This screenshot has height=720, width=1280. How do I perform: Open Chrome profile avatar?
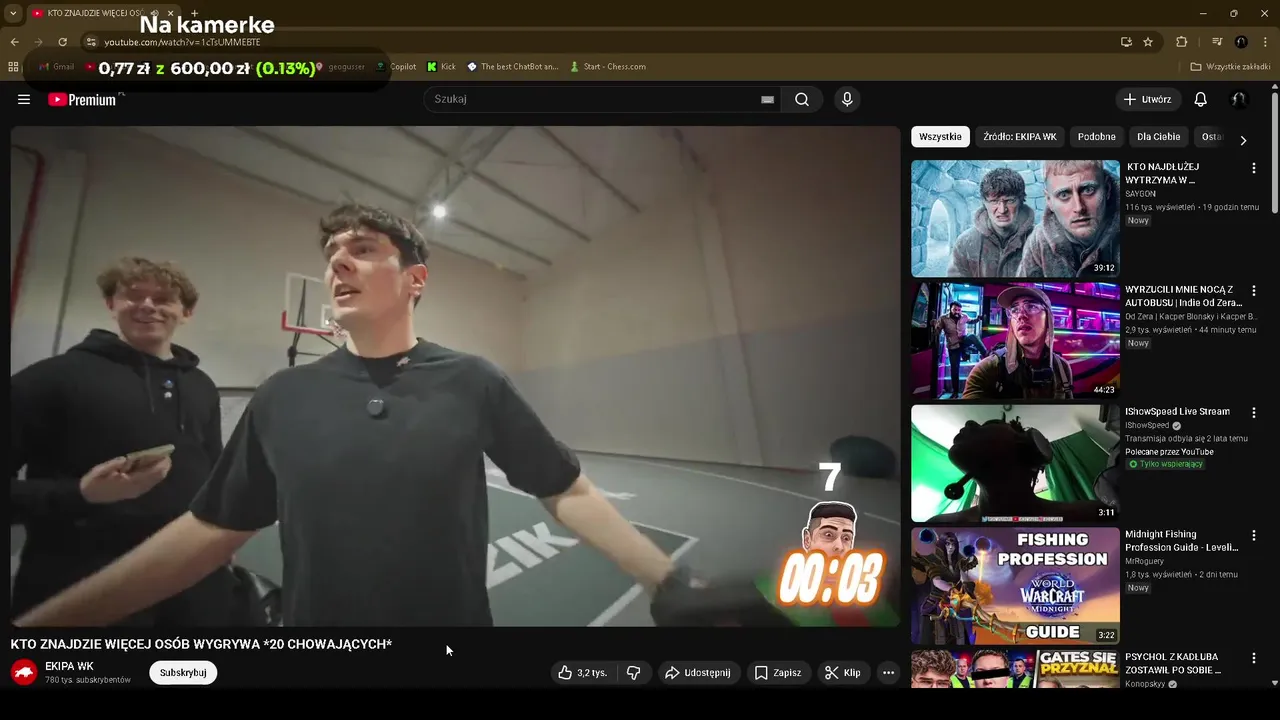pyautogui.click(x=1241, y=42)
